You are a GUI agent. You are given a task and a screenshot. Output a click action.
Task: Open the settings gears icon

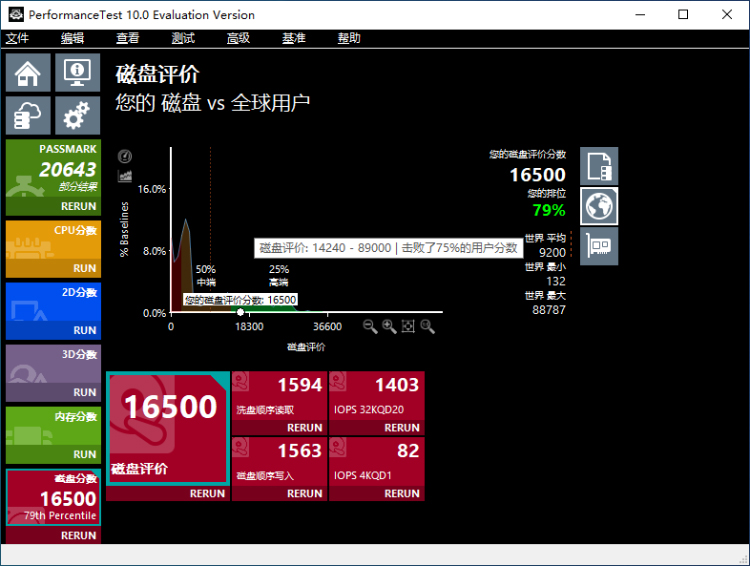point(77,115)
